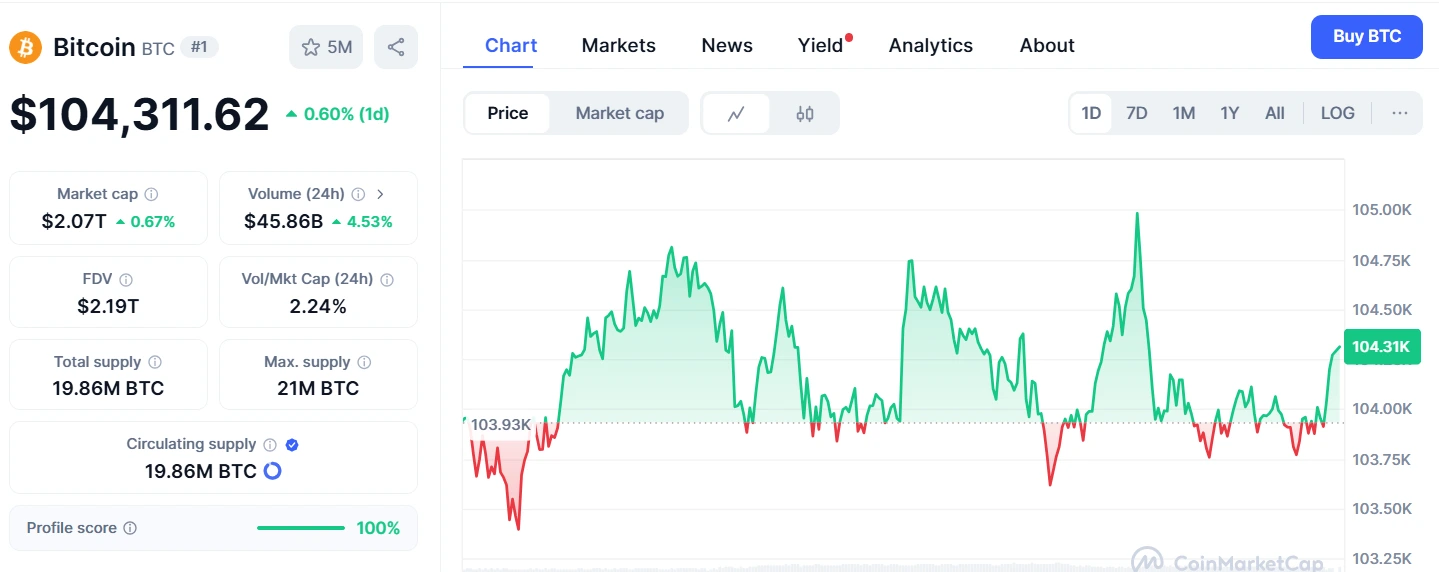Enable LOG scale on chart
1439x572 pixels.
pyautogui.click(x=1338, y=113)
